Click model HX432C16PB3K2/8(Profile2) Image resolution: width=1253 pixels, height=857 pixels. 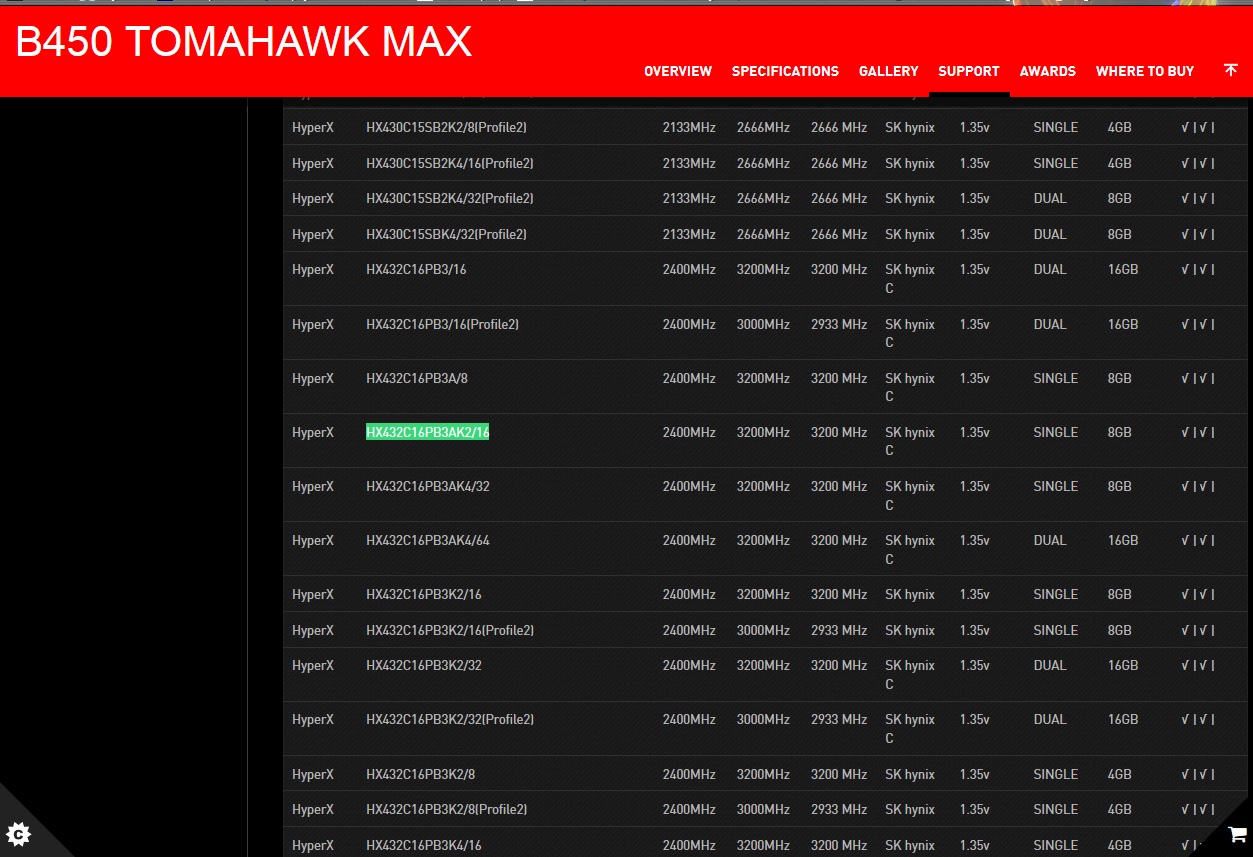click(x=446, y=809)
